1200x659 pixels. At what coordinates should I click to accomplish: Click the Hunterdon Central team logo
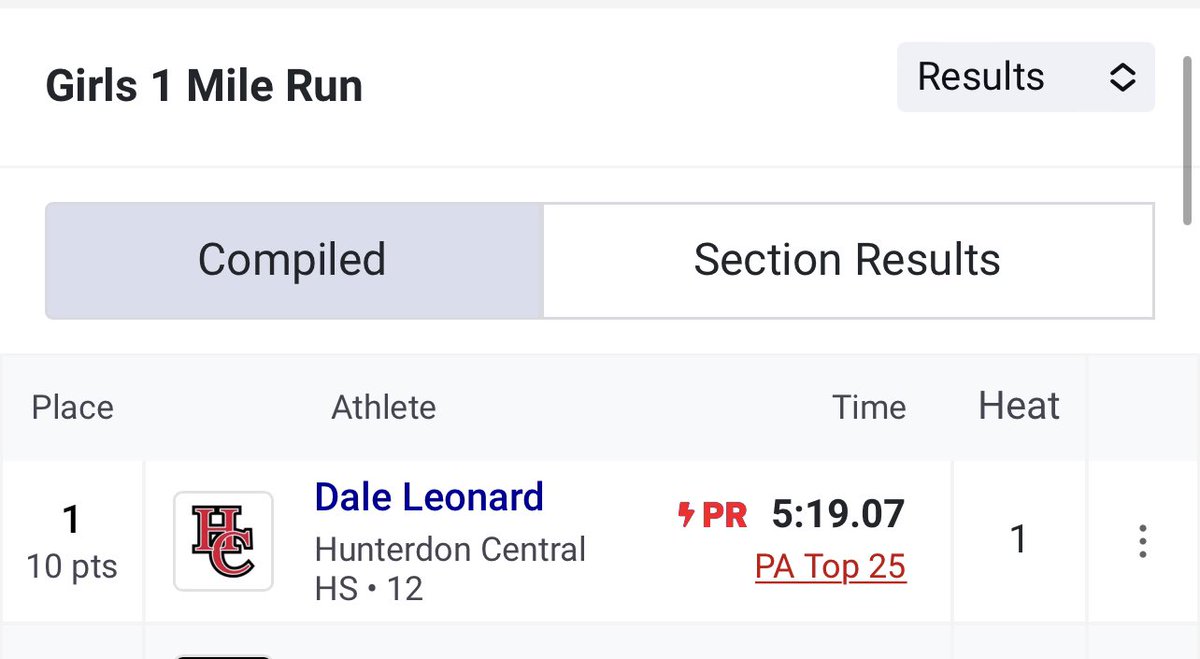(x=223, y=541)
